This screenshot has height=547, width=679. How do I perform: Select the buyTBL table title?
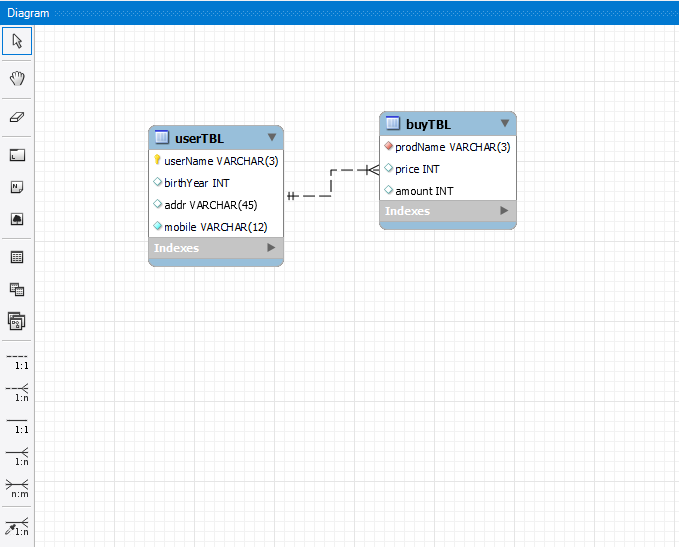coord(428,125)
